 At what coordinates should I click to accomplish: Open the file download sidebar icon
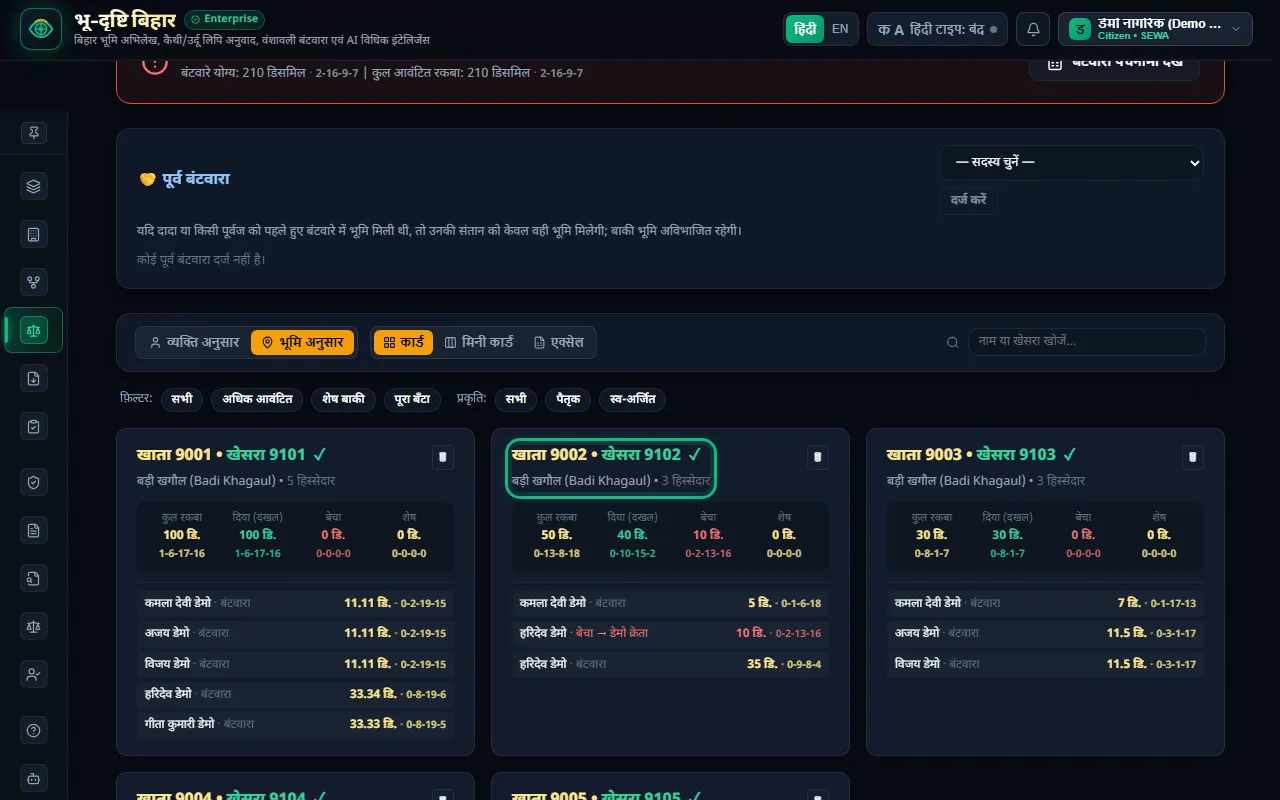tap(34, 378)
